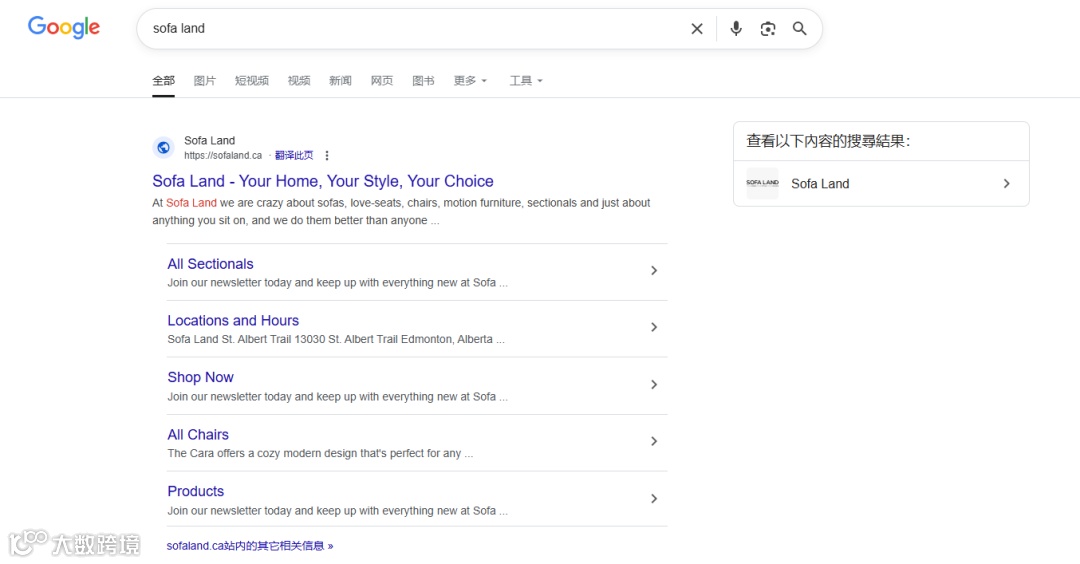Screen dimensions: 1080x564
Task: Switch to the 网页 tab
Action: click(382, 81)
